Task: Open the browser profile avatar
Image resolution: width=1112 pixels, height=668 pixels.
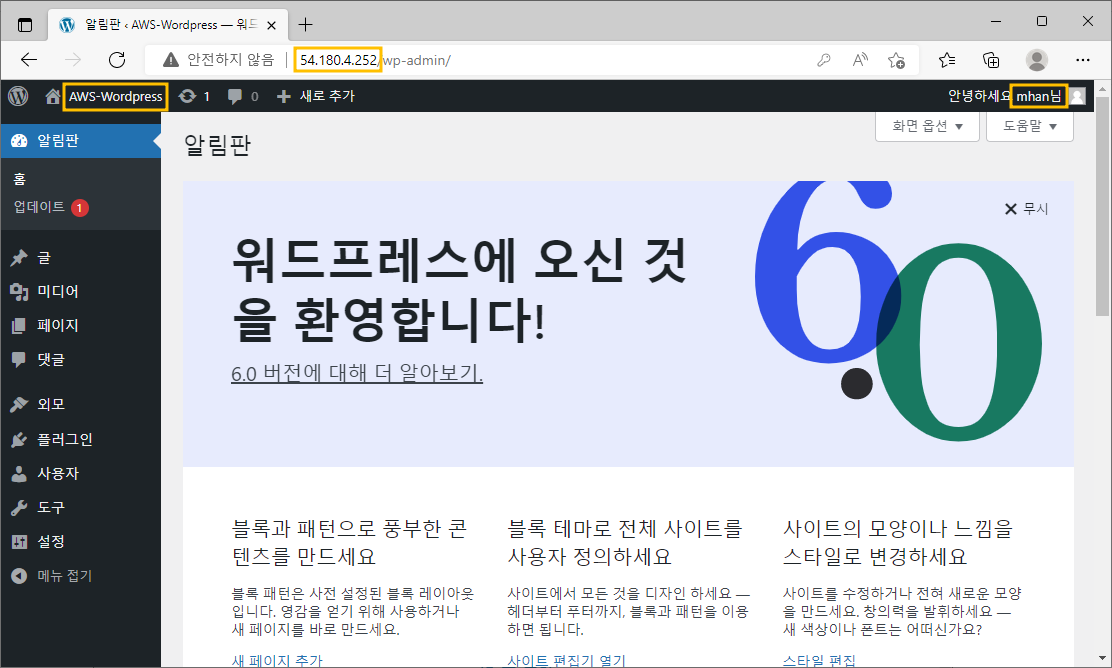Action: pos(1037,60)
